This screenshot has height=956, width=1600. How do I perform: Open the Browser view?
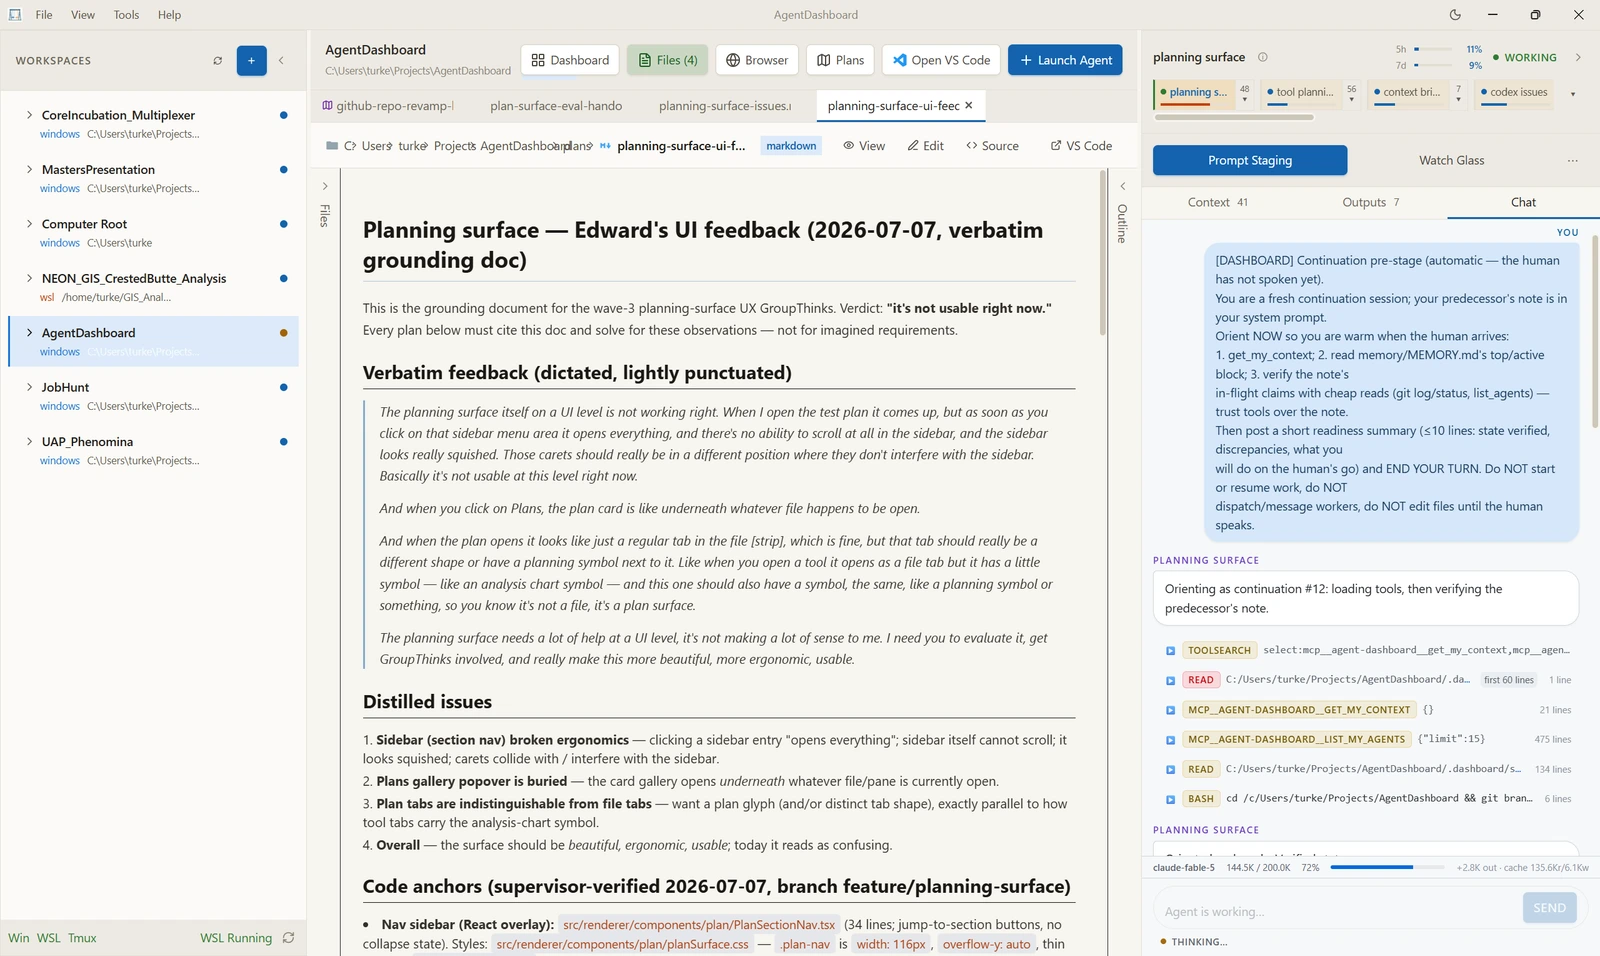tap(757, 60)
